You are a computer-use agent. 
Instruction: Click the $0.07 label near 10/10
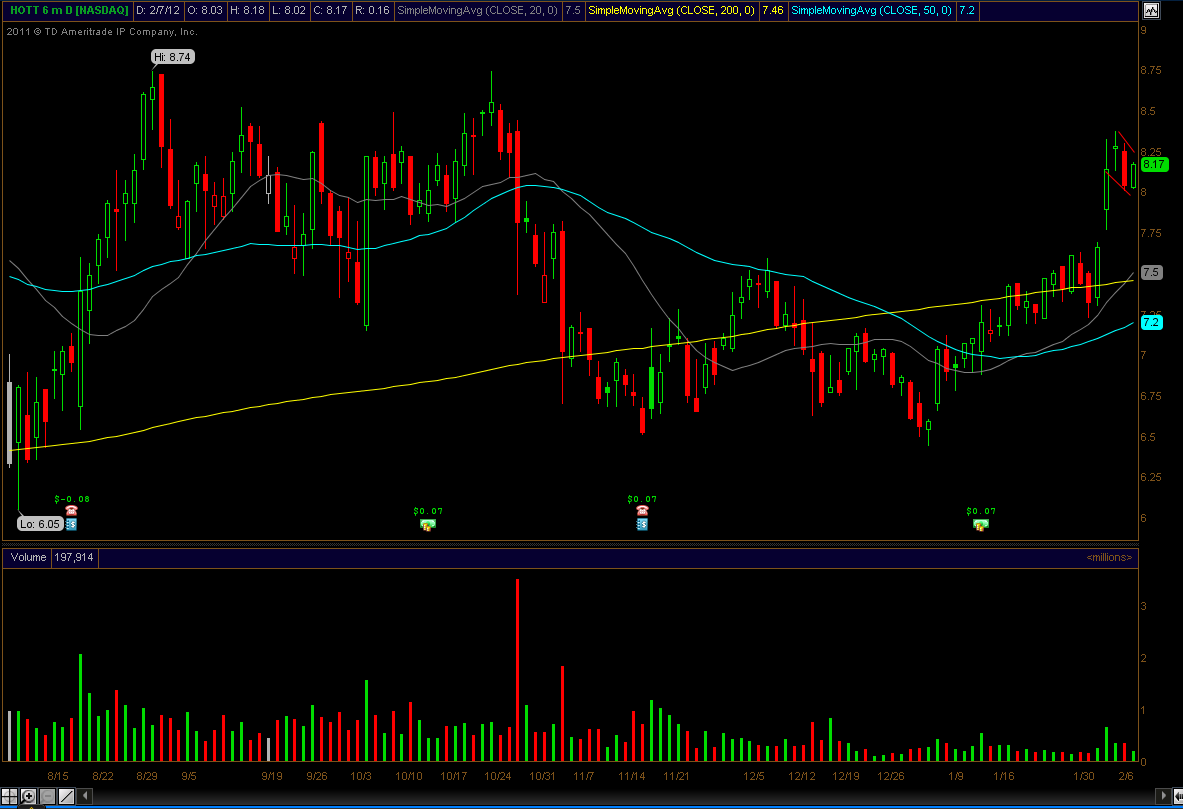[x=428, y=511]
